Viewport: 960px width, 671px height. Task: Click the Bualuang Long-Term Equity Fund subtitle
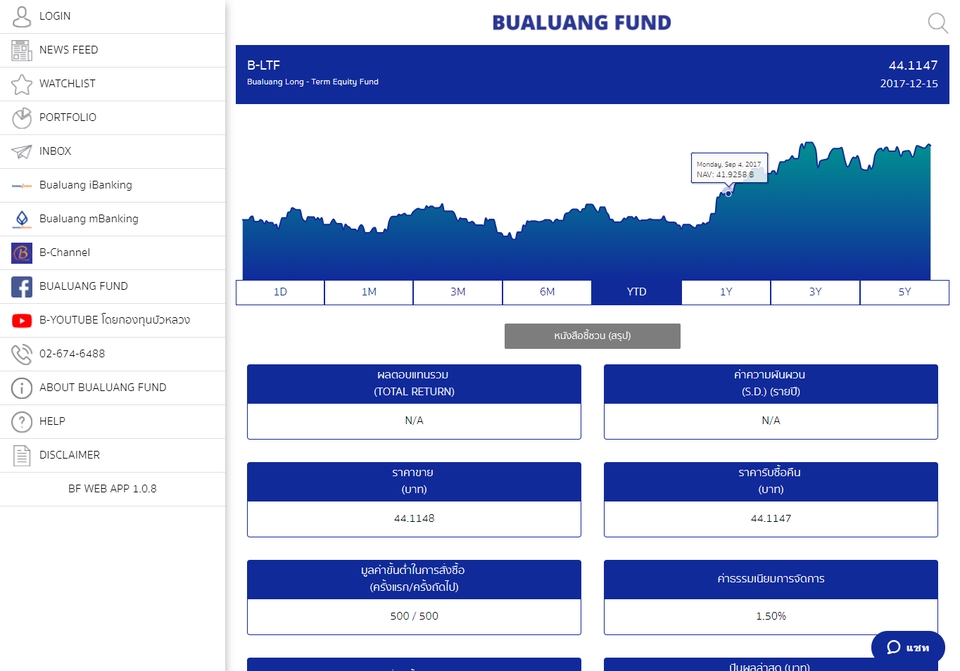312,82
